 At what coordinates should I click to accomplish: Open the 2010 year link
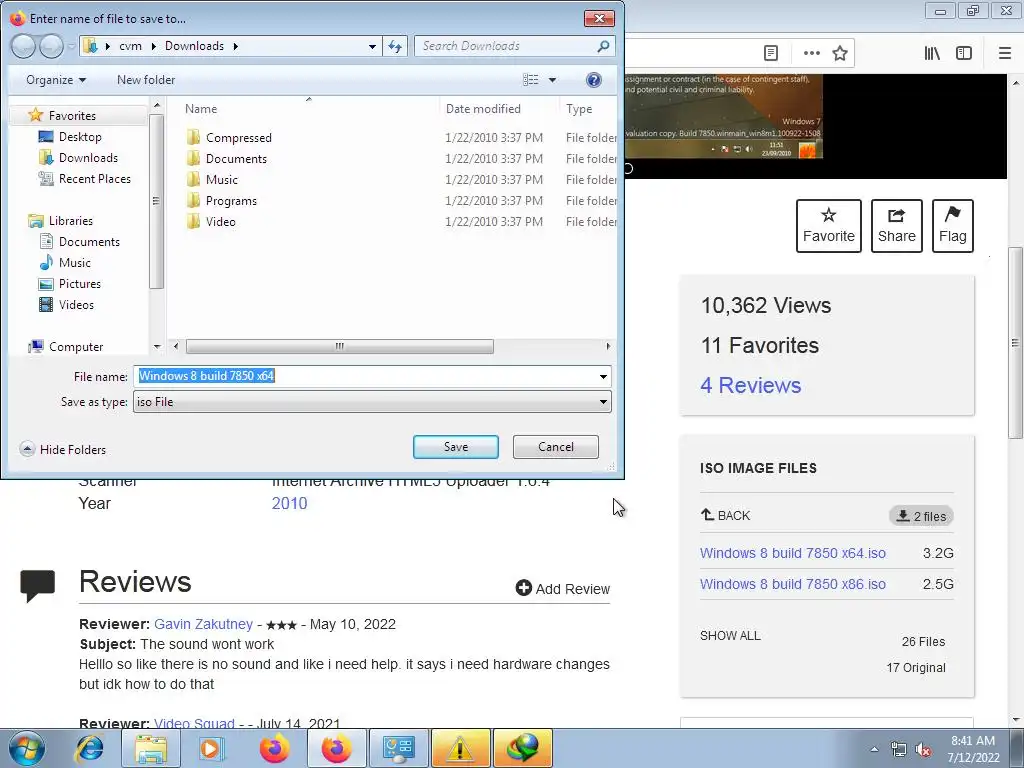289,504
